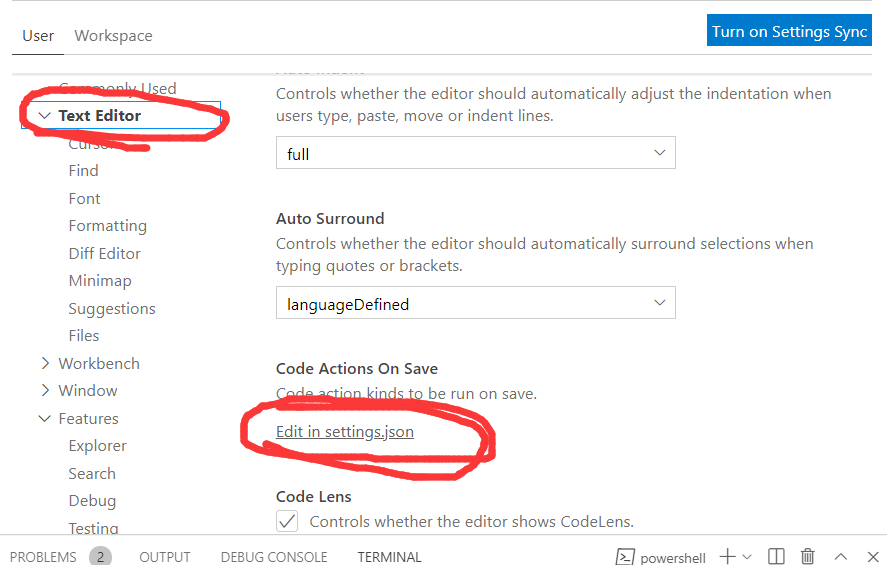Click Turn on Settings Sync button
Screen dimensions: 887x565
tap(789, 31)
